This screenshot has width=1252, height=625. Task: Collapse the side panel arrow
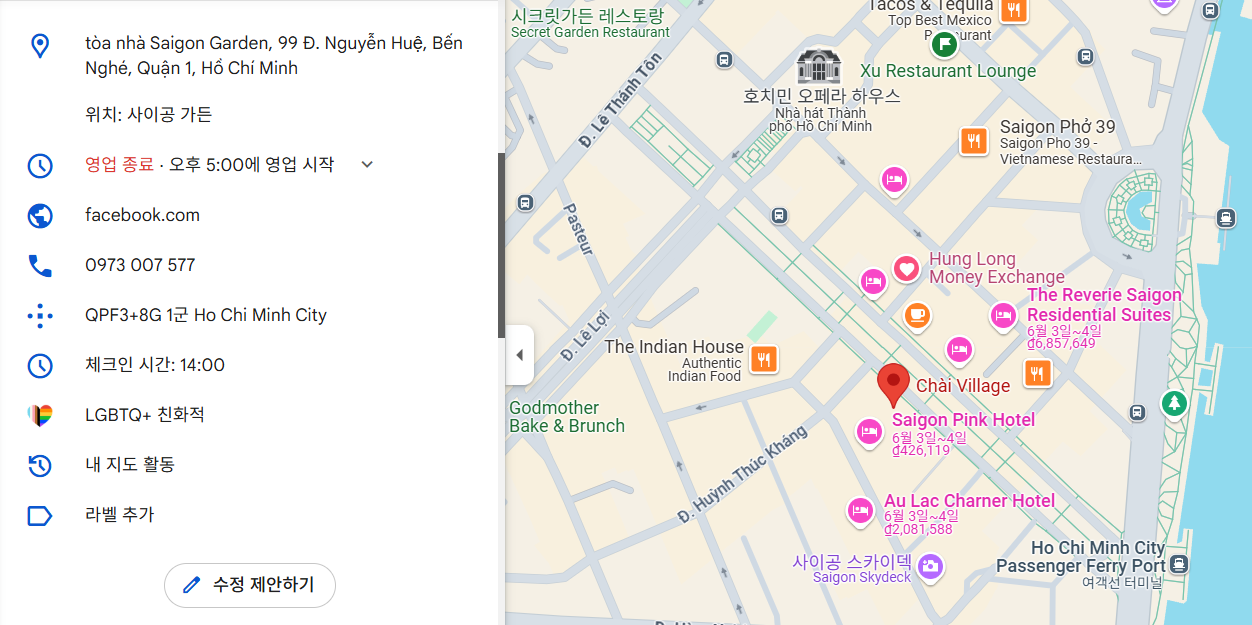(519, 355)
